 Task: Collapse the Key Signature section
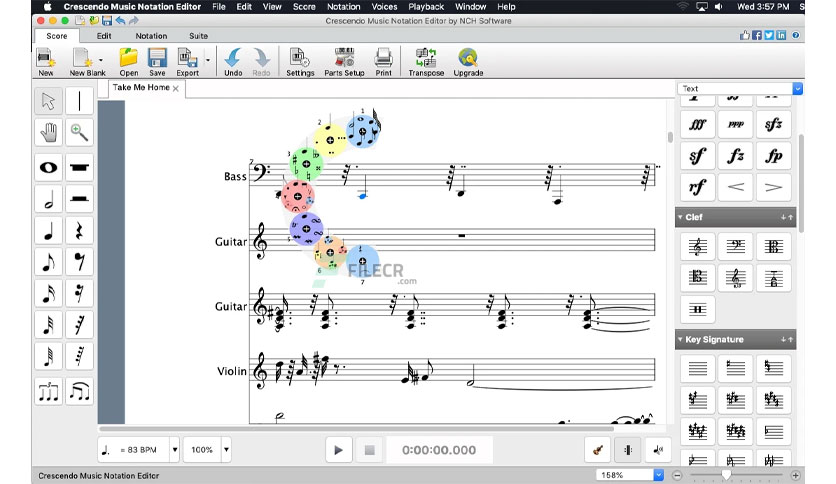680,340
